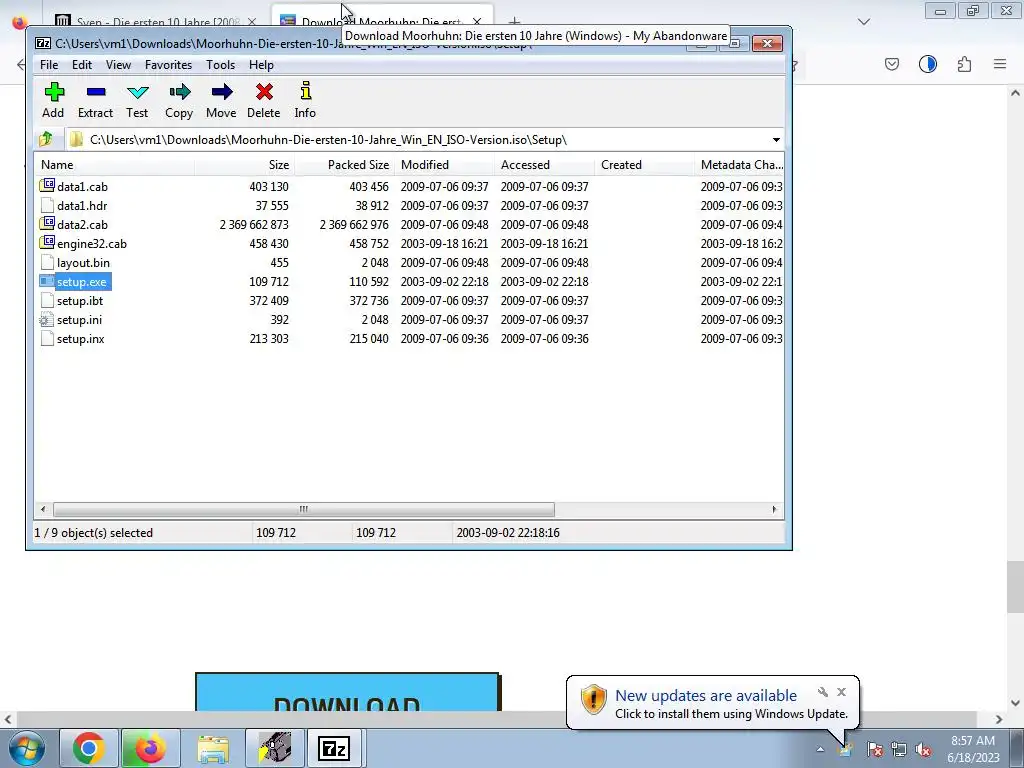Image resolution: width=1024 pixels, height=768 pixels.
Task: Select the setup.ibt file
Action: pyautogui.click(x=80, y=300)
